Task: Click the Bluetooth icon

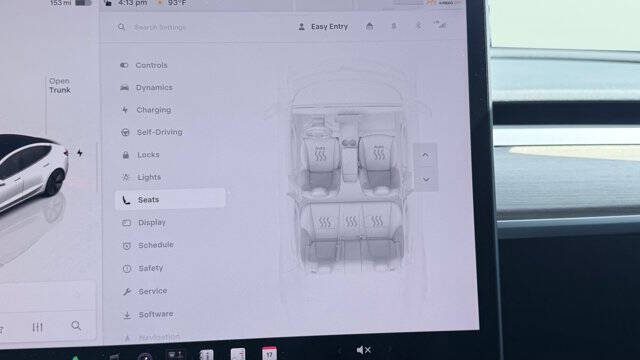Action: (x=418, y=26)
